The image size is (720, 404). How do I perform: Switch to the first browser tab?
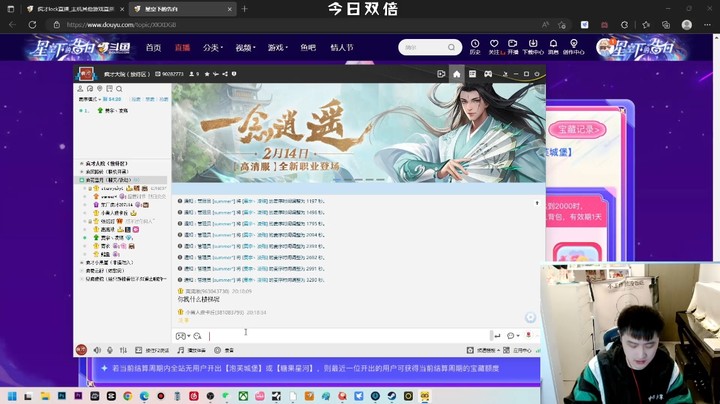pyautogui.click(x=75, y=9)
